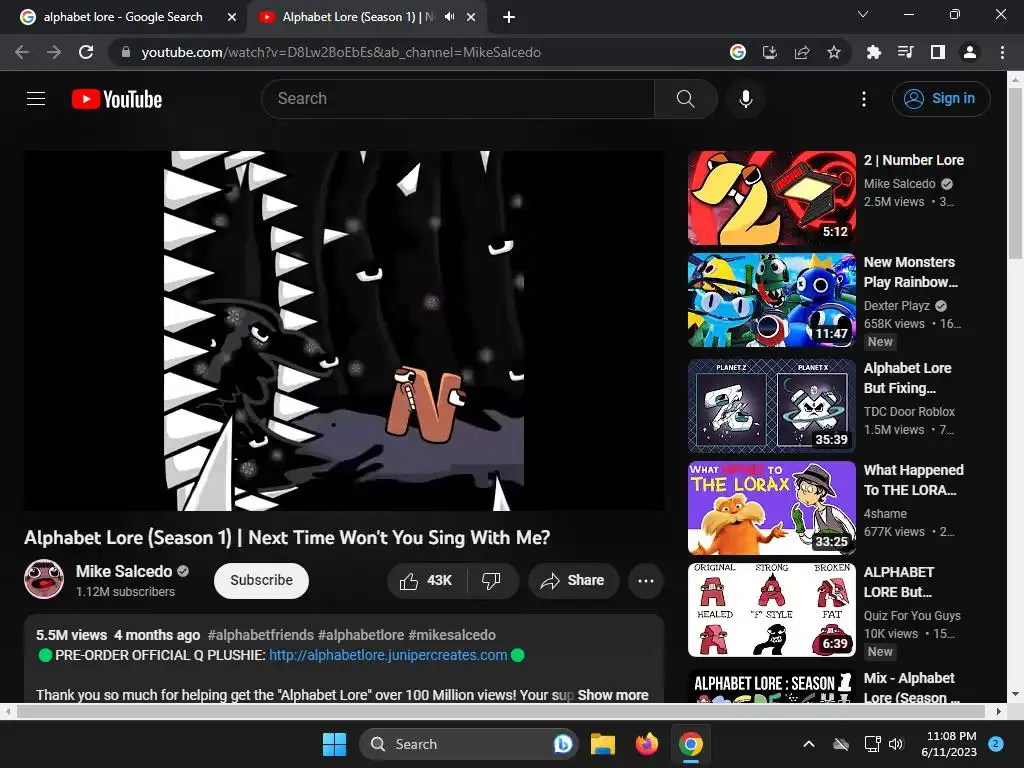Click the YouTube search magnifier button

point(685,99)
